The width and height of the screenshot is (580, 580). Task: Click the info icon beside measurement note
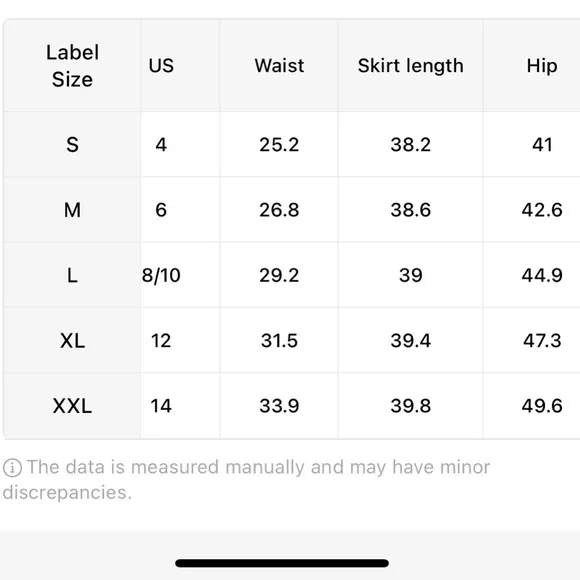[x=12, y=468]
